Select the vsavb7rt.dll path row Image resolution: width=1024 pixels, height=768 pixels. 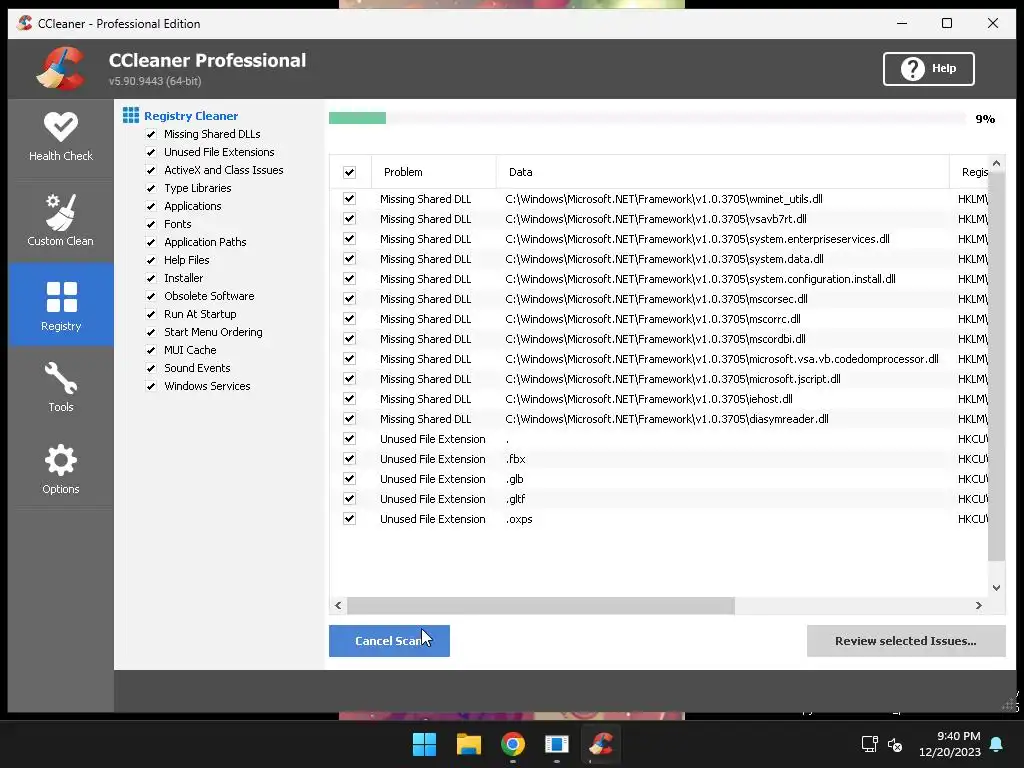tap(658, 219)
